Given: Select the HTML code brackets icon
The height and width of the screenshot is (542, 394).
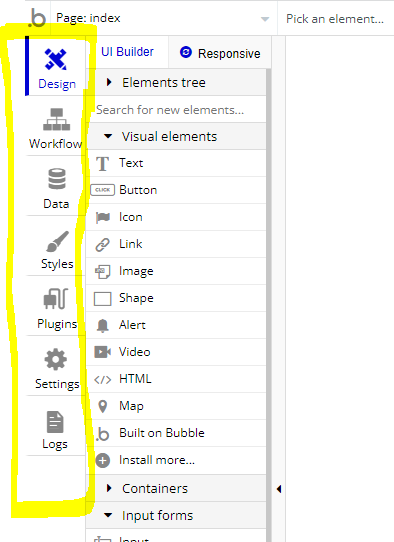Looking at the screenshot, I should 103,380.
